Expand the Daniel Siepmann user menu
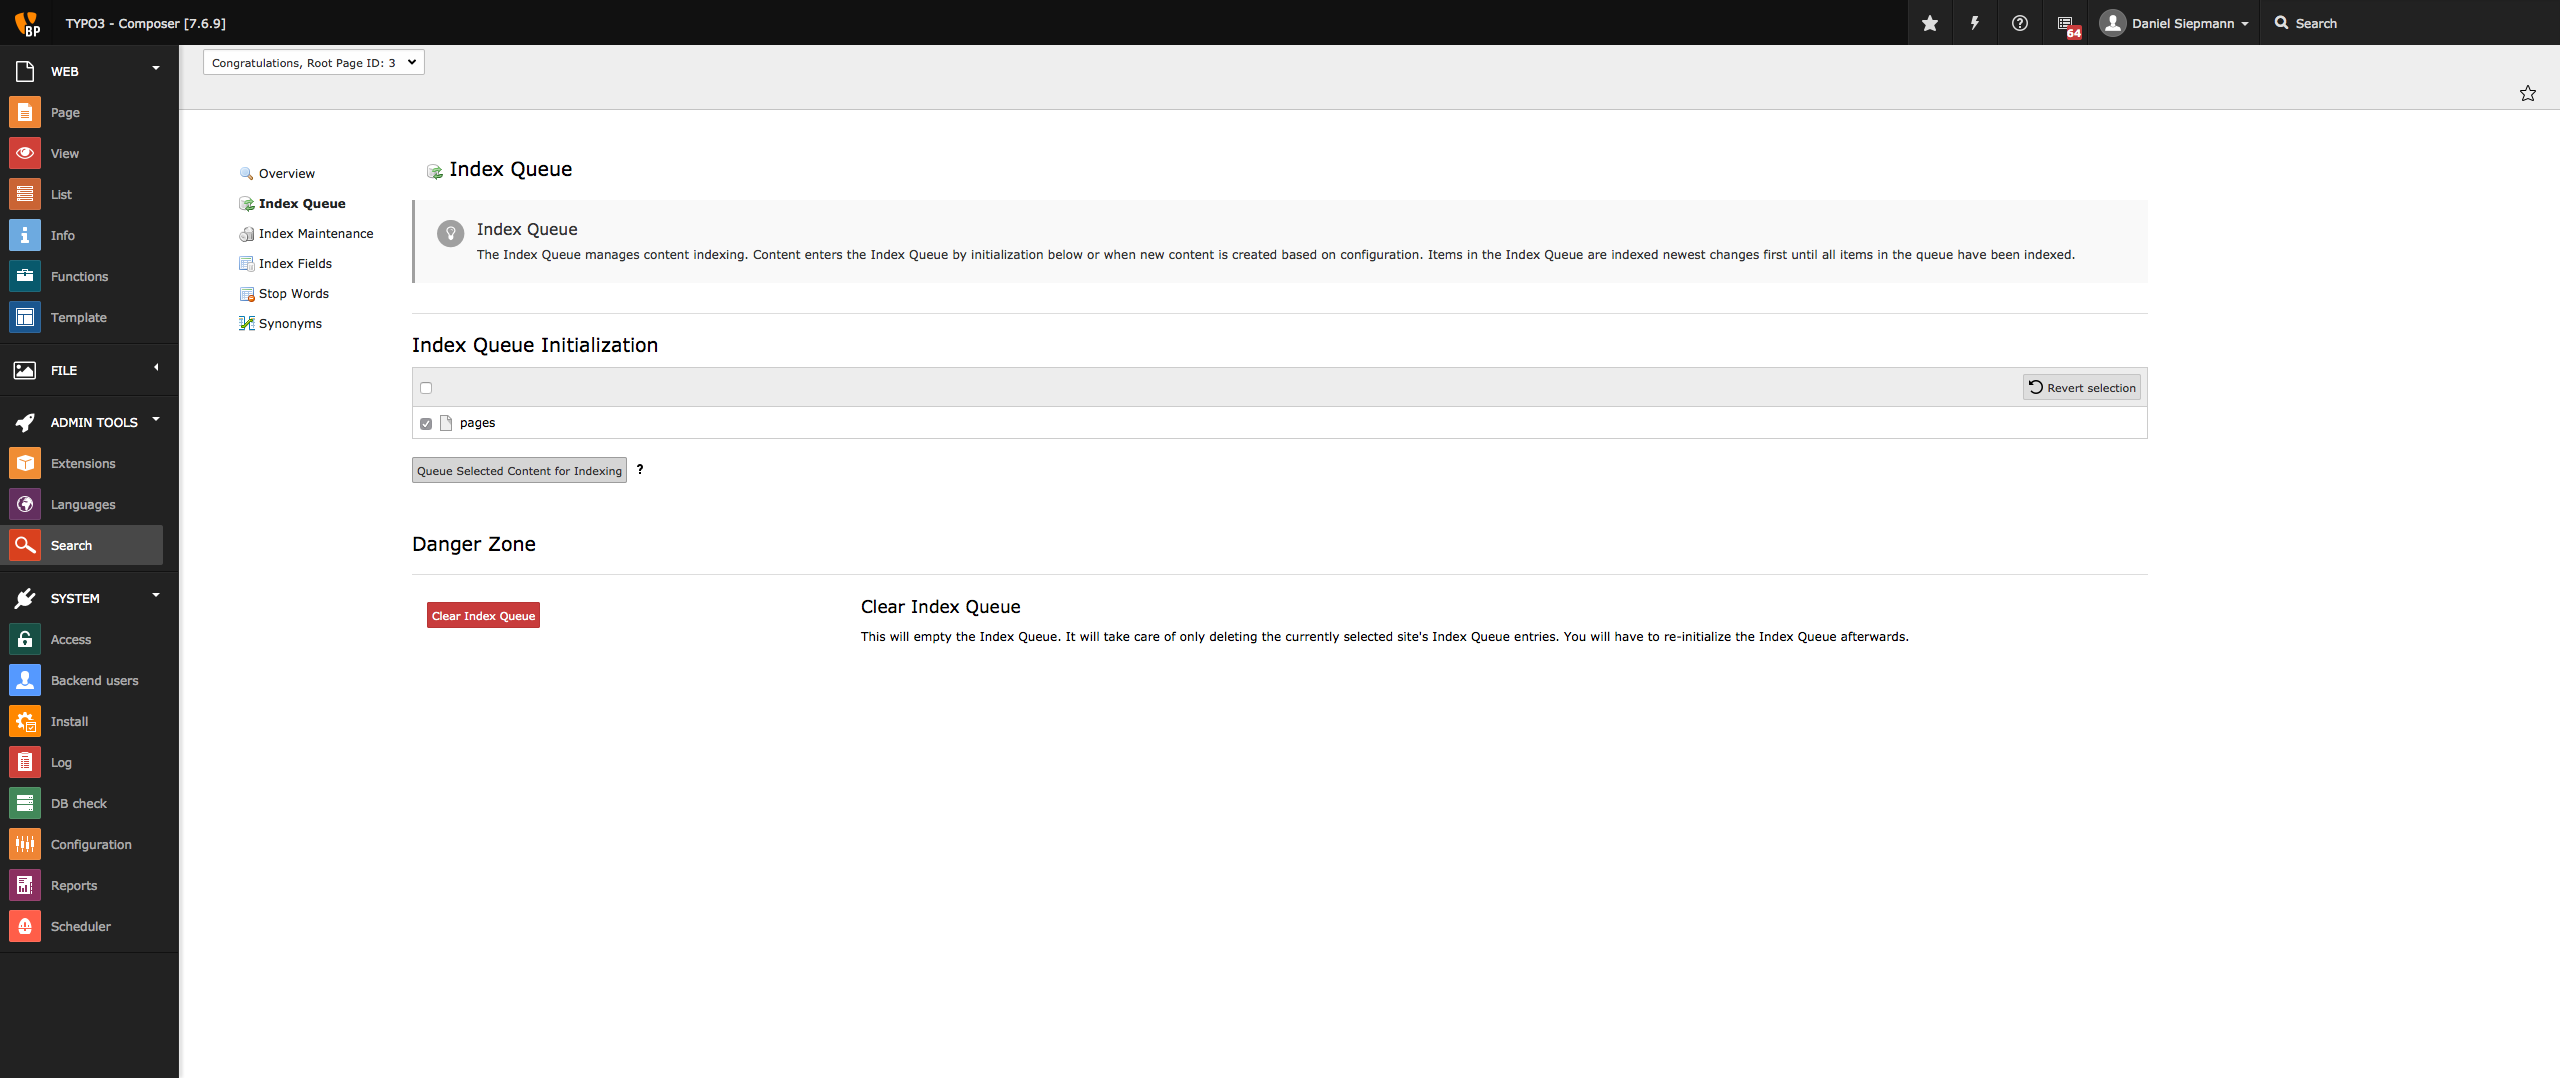The image size is (2560, 1078). (2174, 23)
